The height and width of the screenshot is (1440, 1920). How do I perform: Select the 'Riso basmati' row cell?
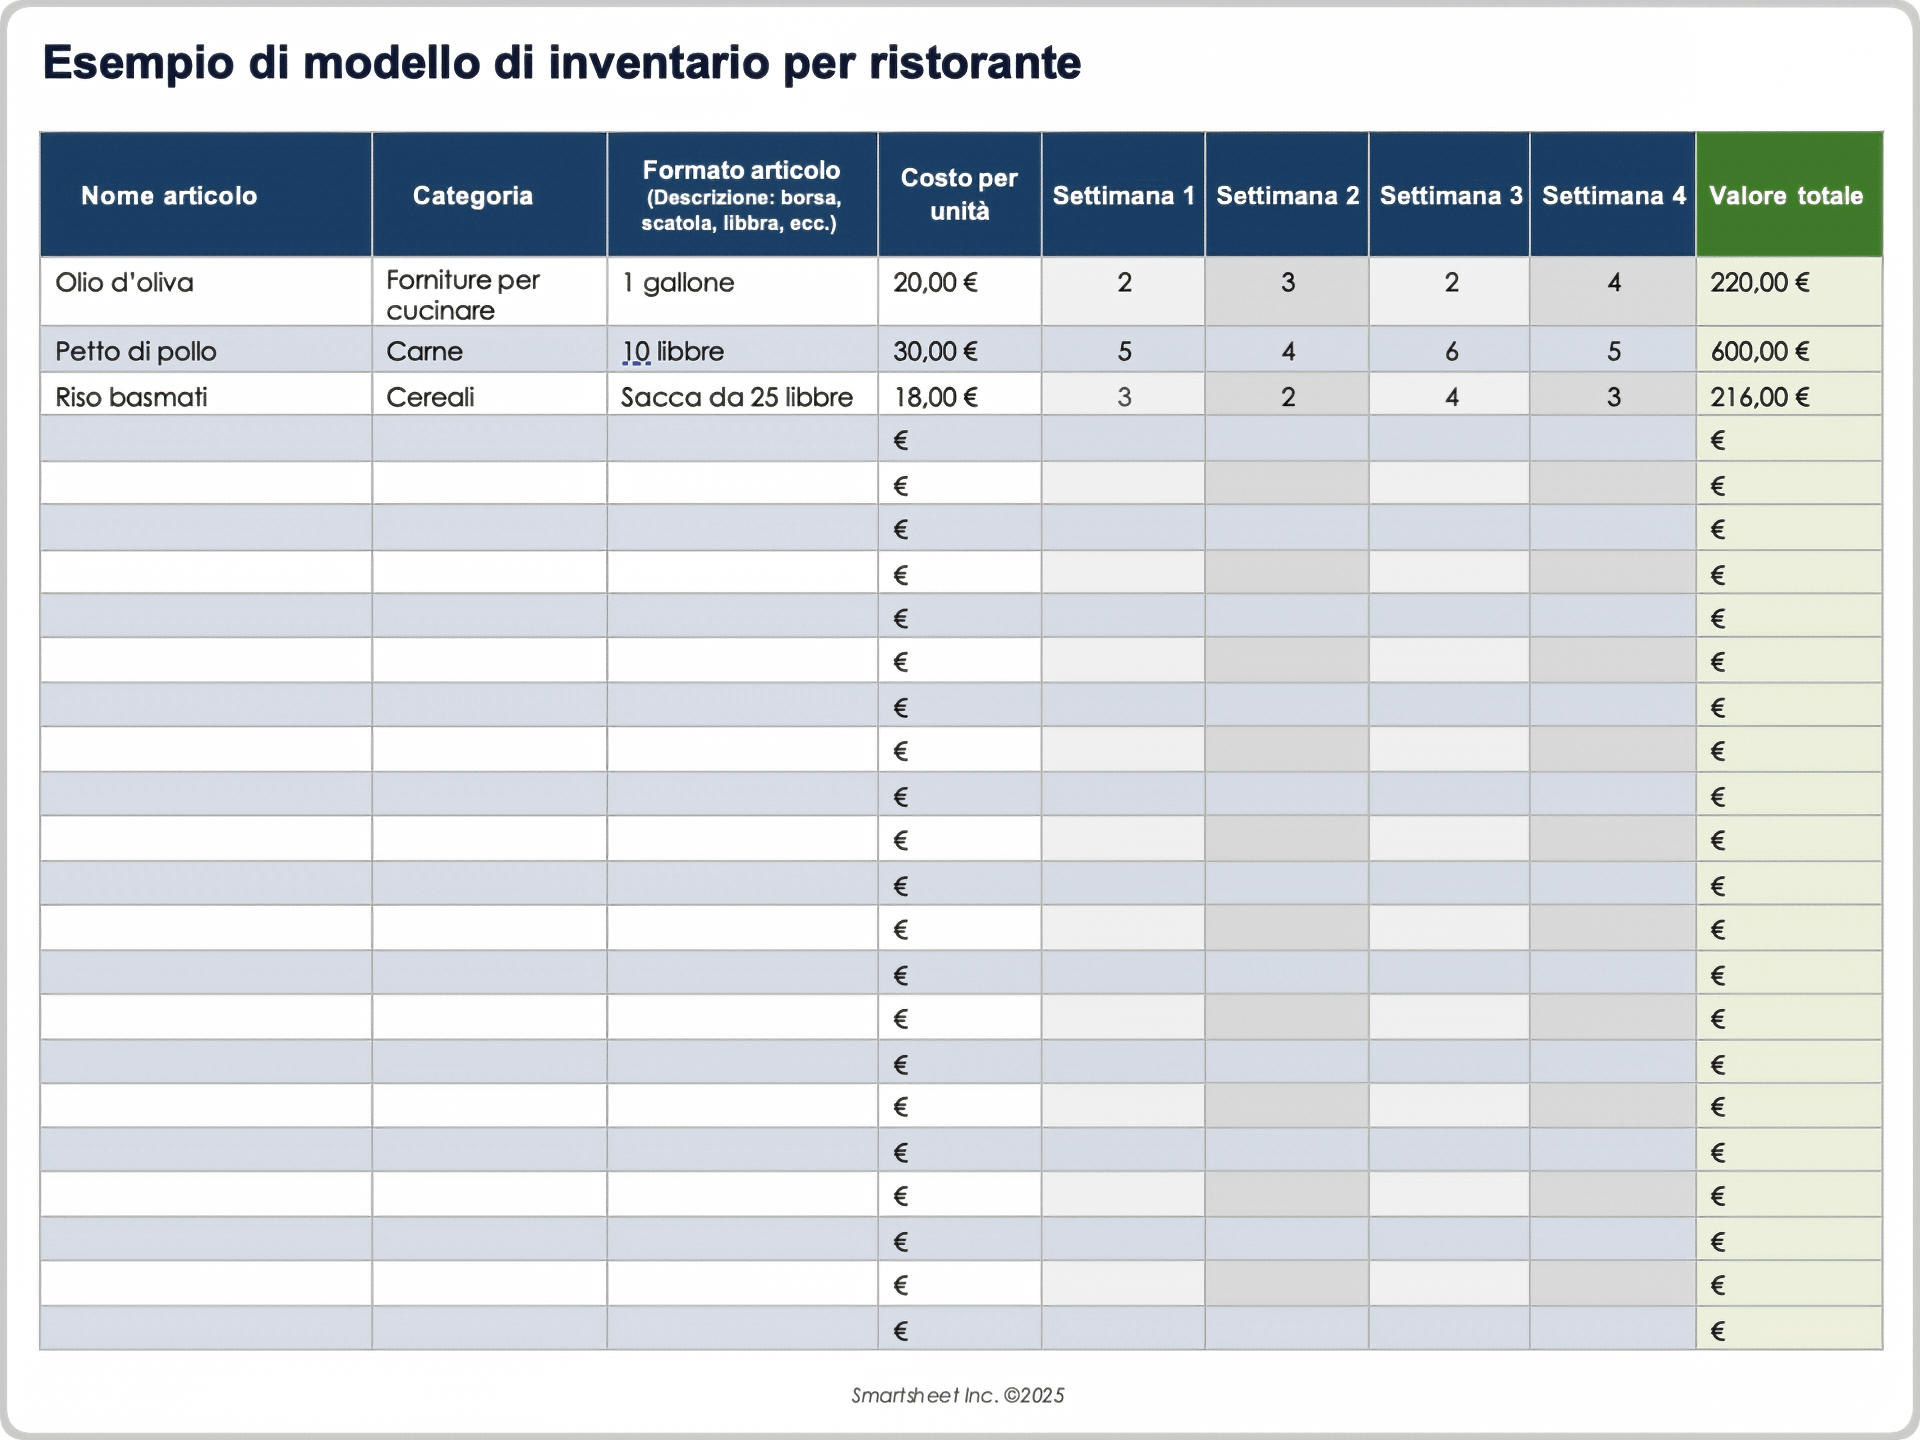[x=129, y=396]
